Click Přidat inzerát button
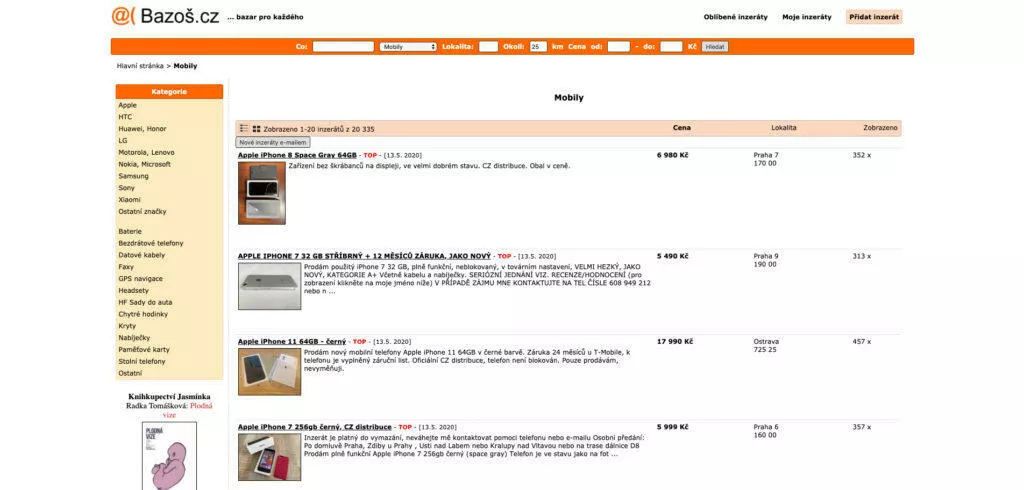This screenshot has width=1024, height=490. tap(874, 17)
